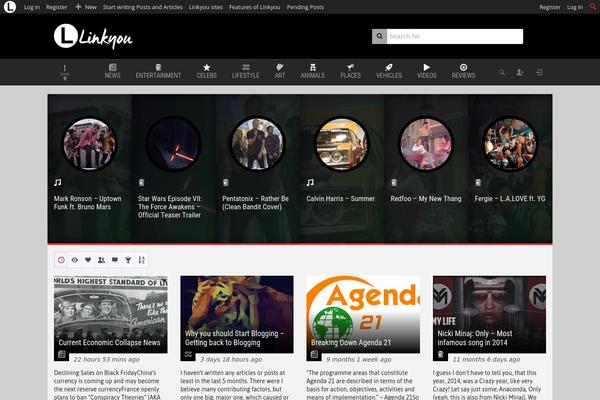Screen dimensions: 600x400
Task: Click the login door icon in navigation
Action: click(539, 72)
